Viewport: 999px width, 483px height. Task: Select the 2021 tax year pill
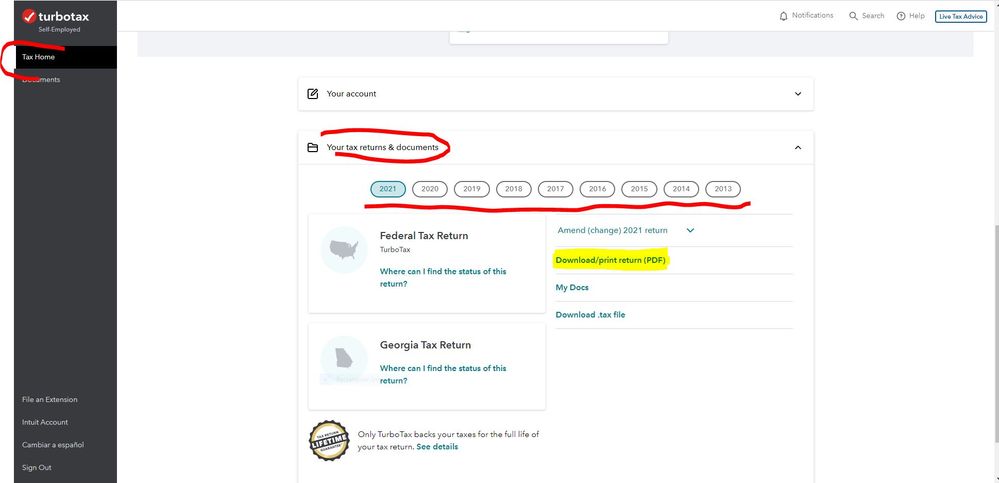(x=388, y=189)
